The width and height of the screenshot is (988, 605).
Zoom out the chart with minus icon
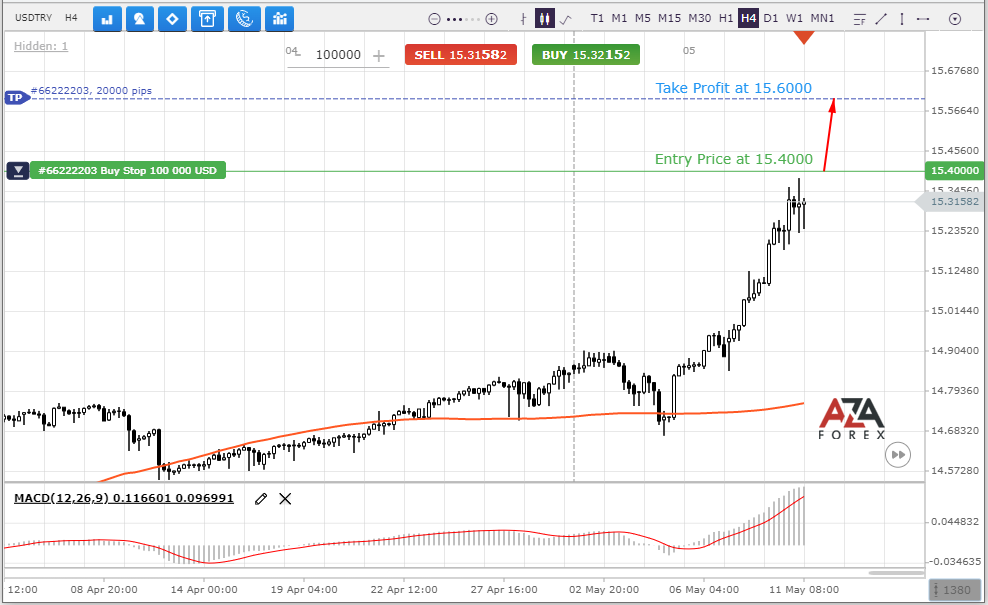click(x=434, y=19)
